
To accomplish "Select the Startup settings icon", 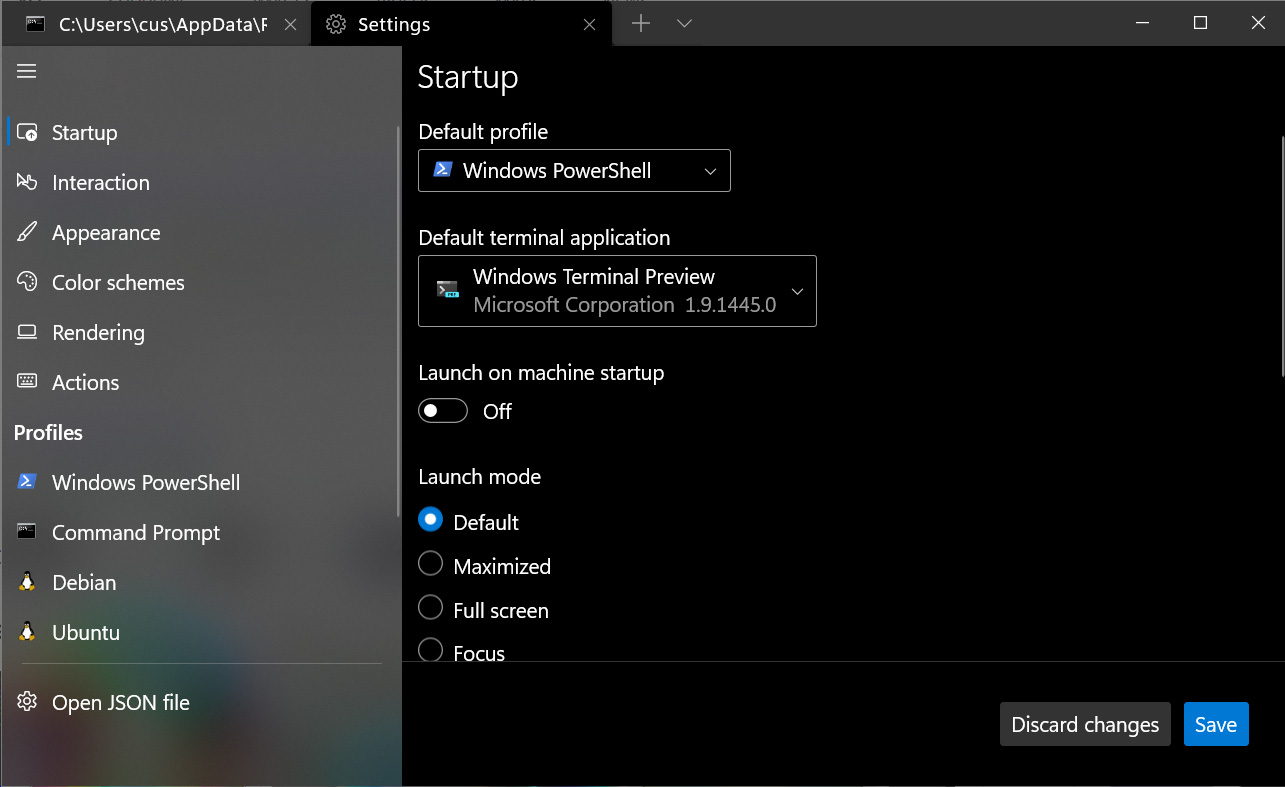I will 29,131.
